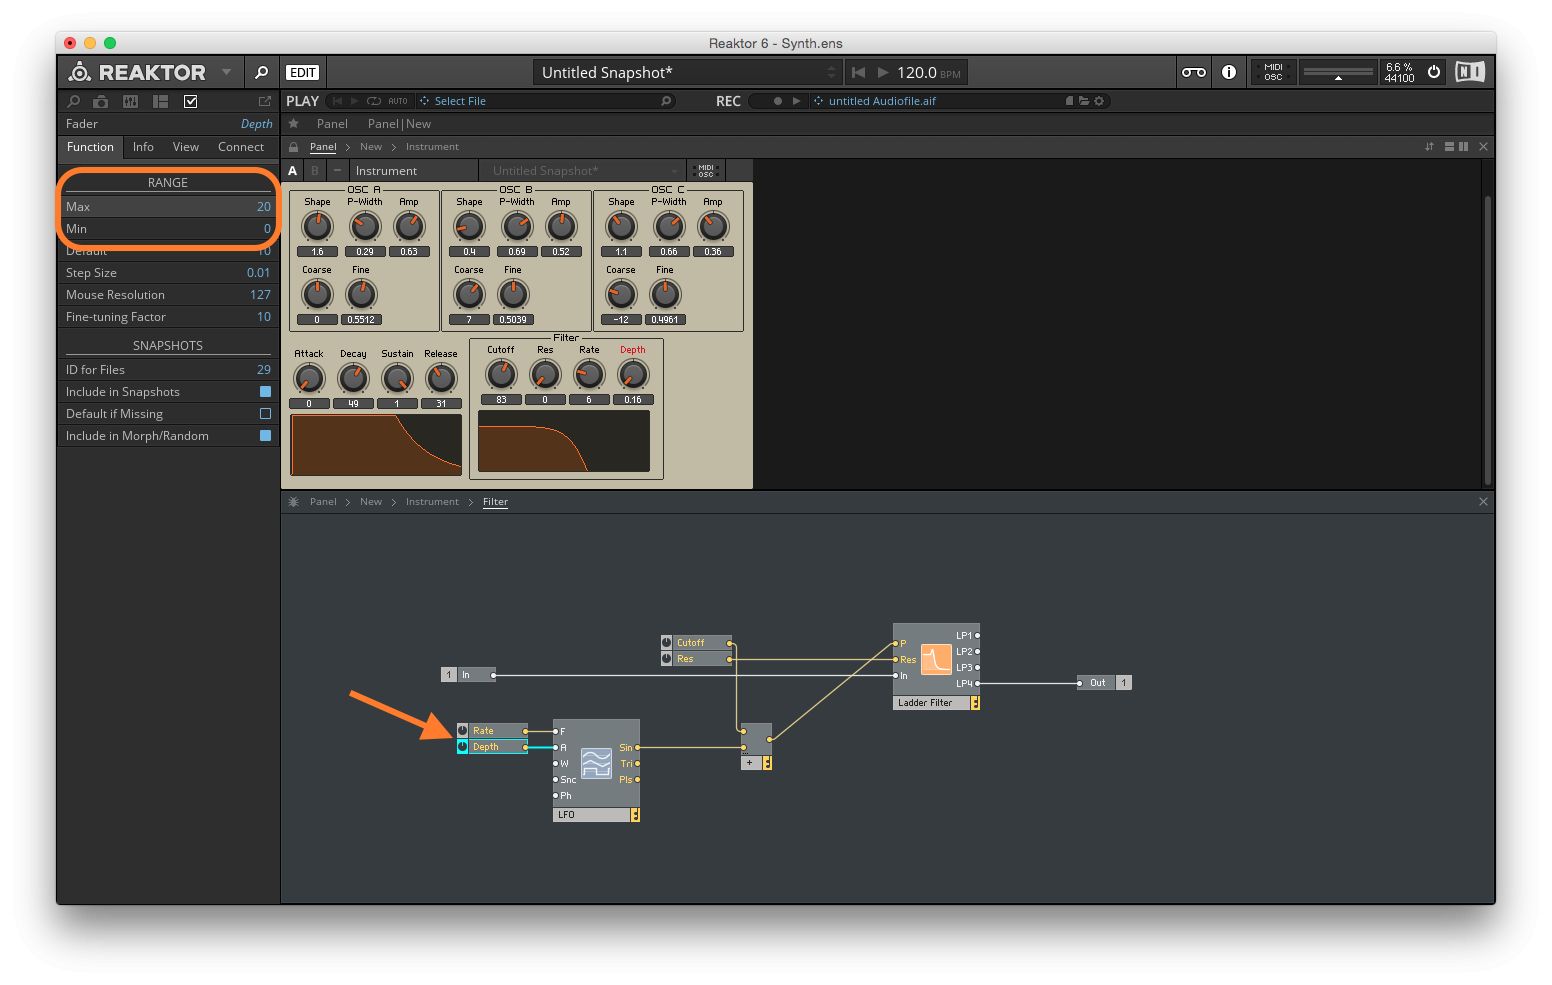Switch to the Function tab
Viewport: 1552px width, 985px height.
90,147
